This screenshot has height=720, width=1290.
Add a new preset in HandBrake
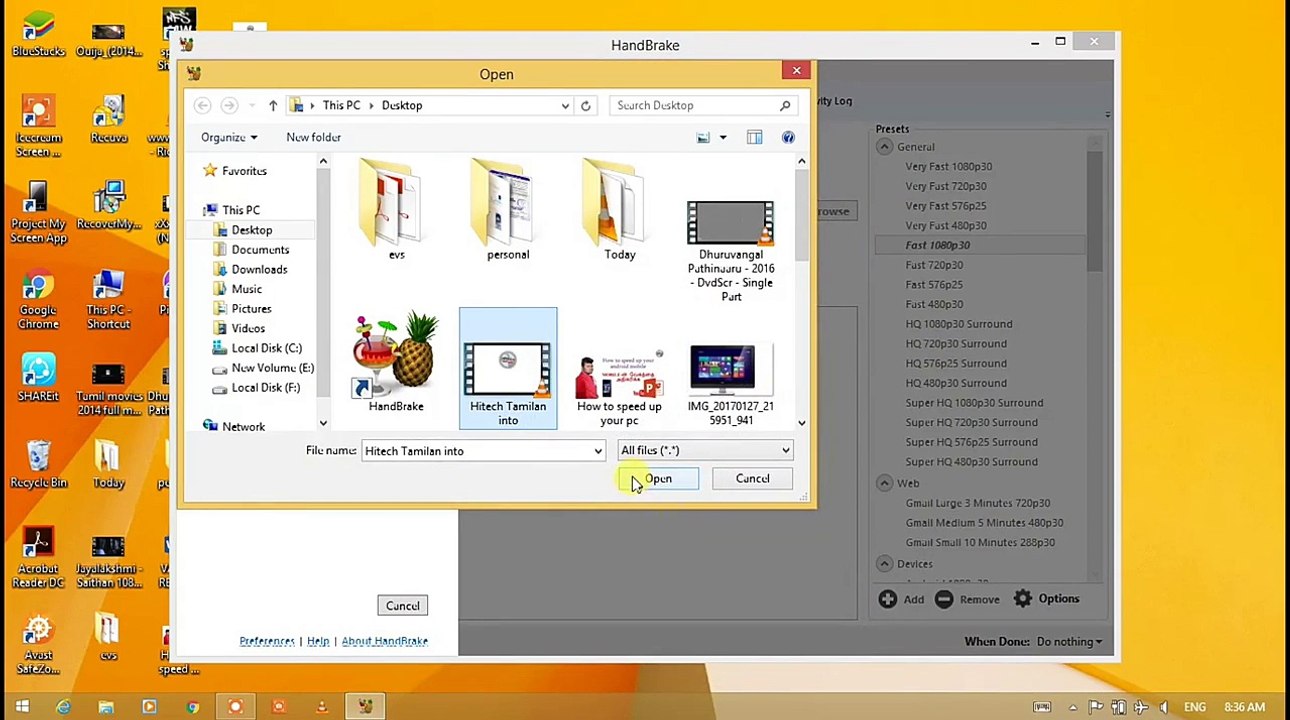coord(901,599)
